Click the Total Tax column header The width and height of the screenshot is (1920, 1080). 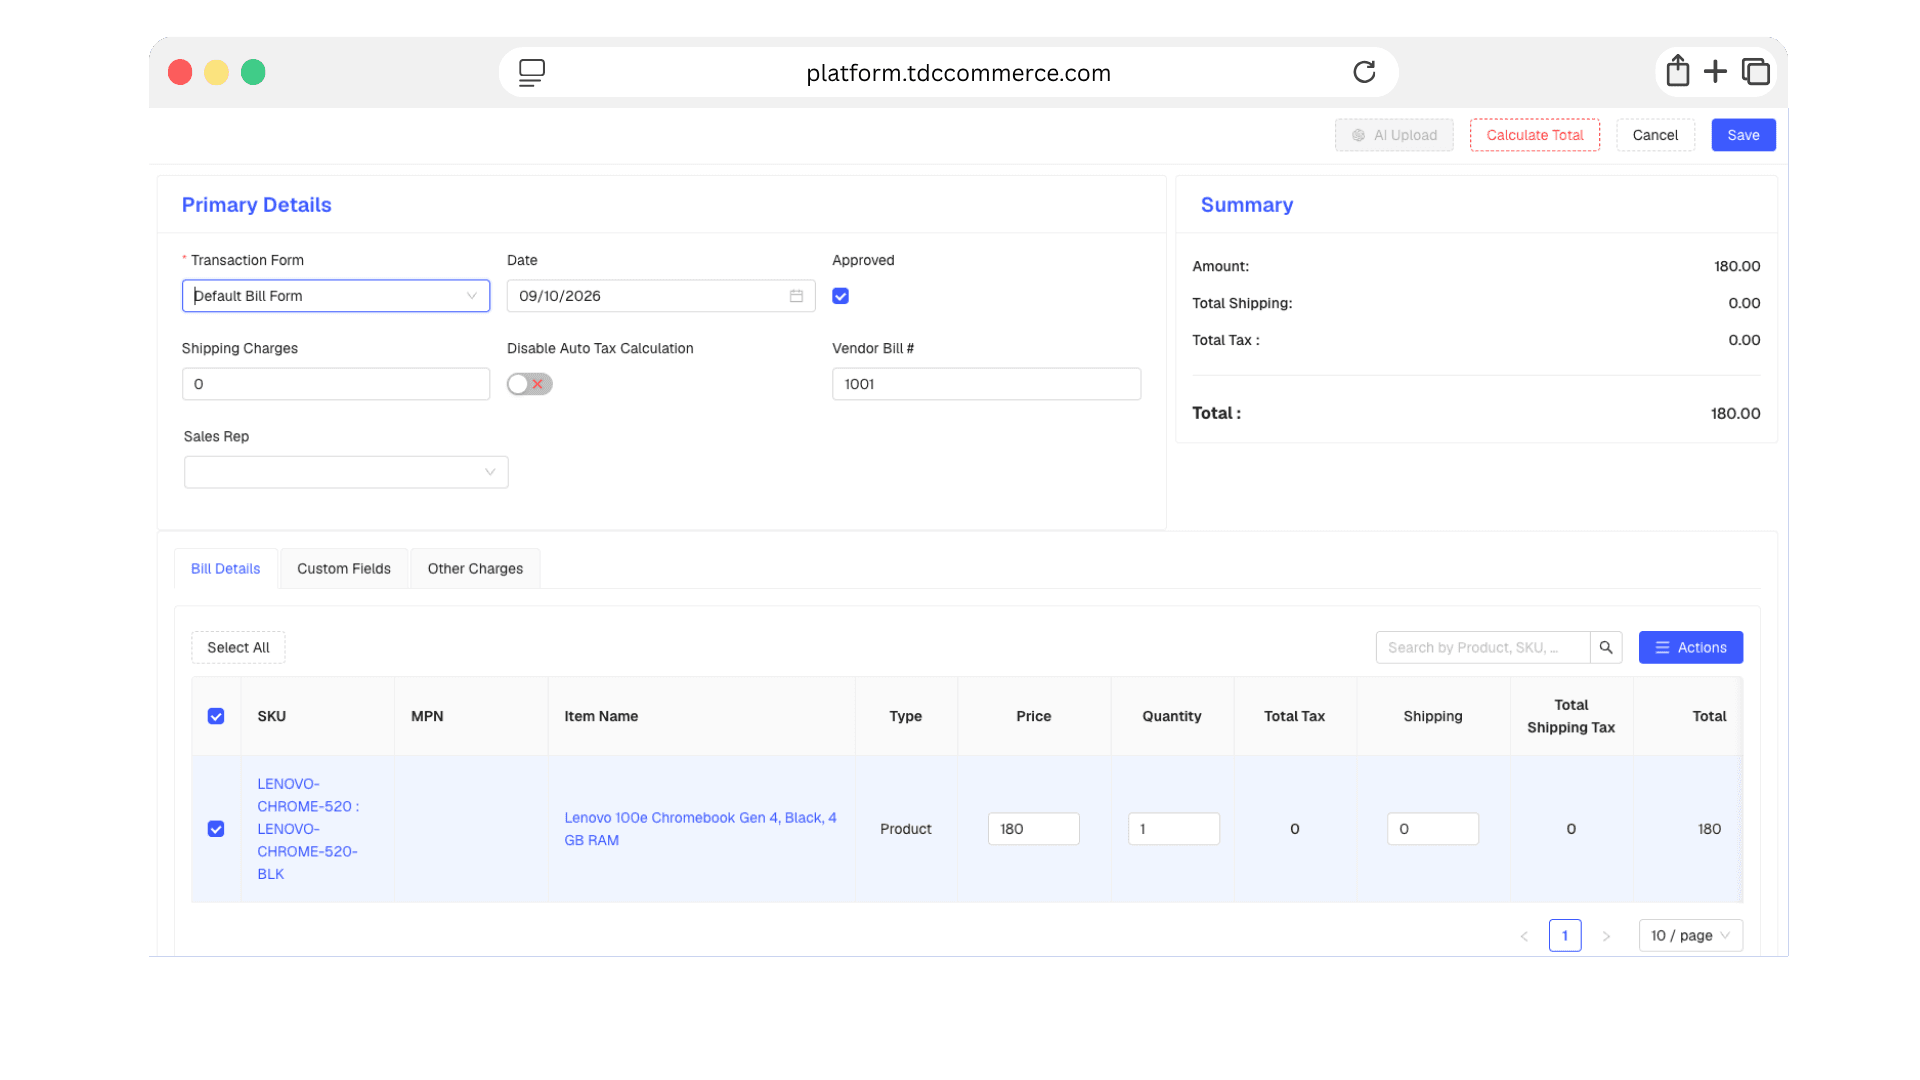point(1294,716)
